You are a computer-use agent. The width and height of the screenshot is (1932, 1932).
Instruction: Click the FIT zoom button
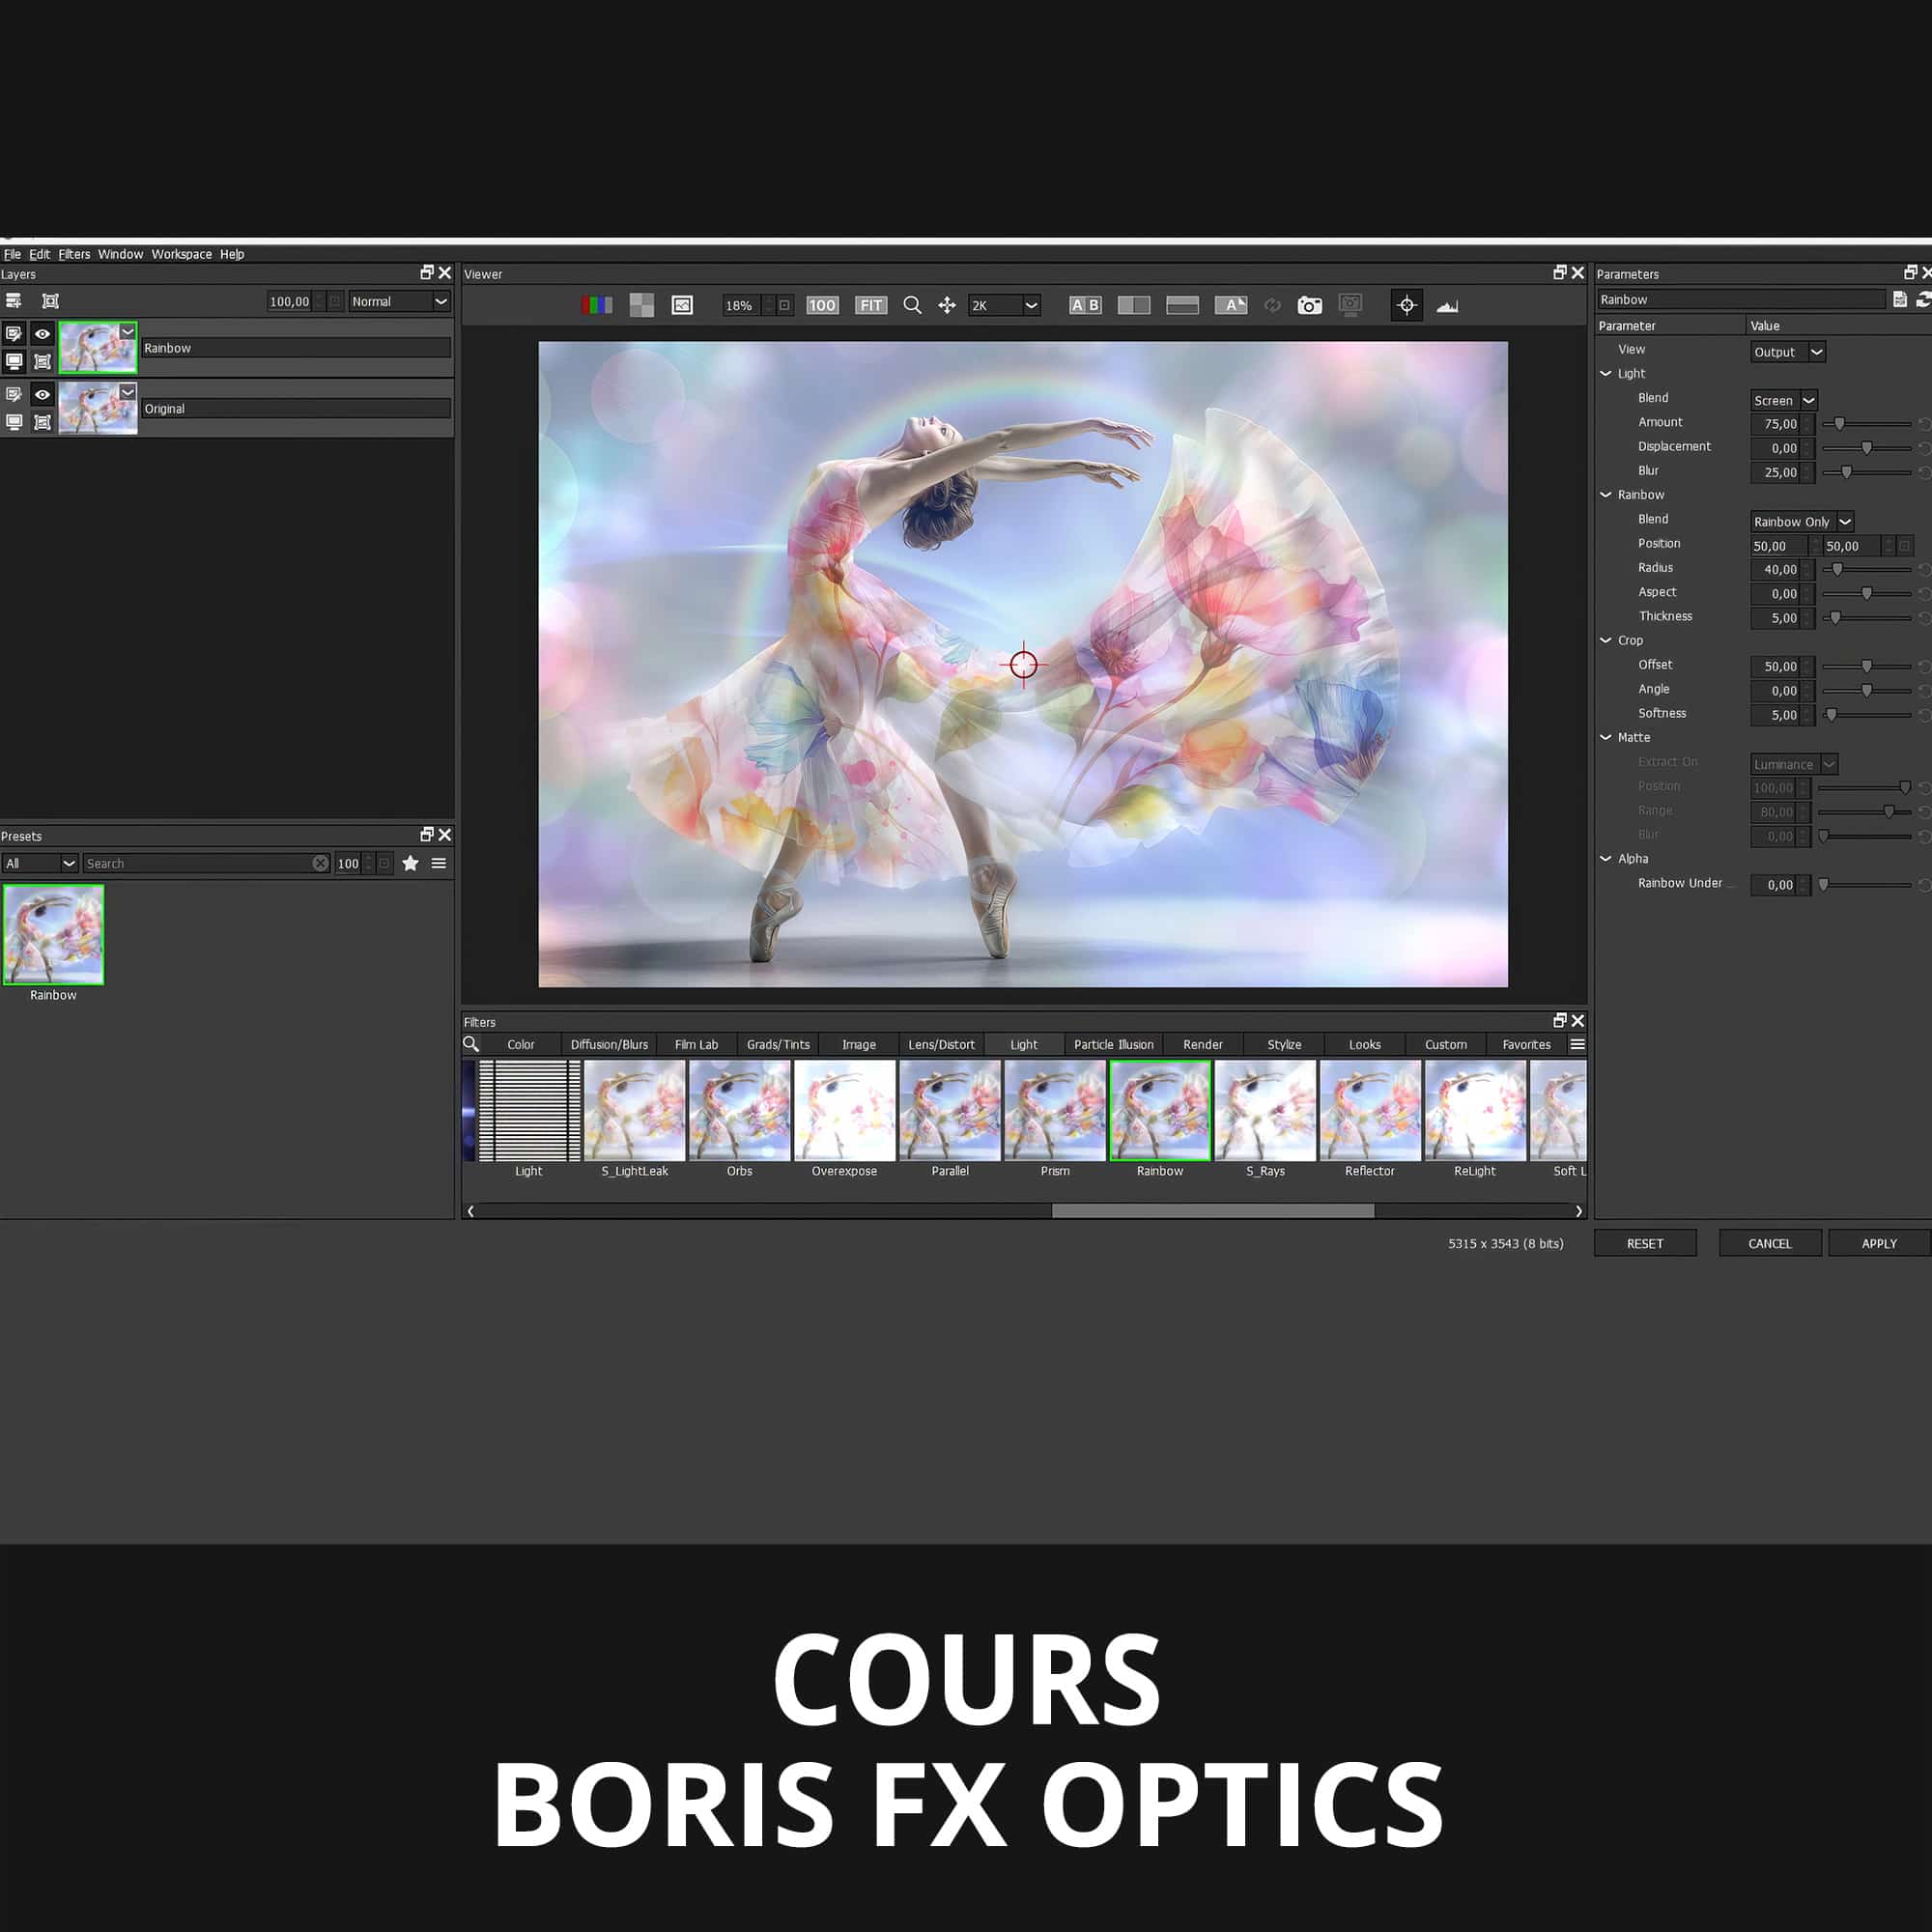(871, 305)
